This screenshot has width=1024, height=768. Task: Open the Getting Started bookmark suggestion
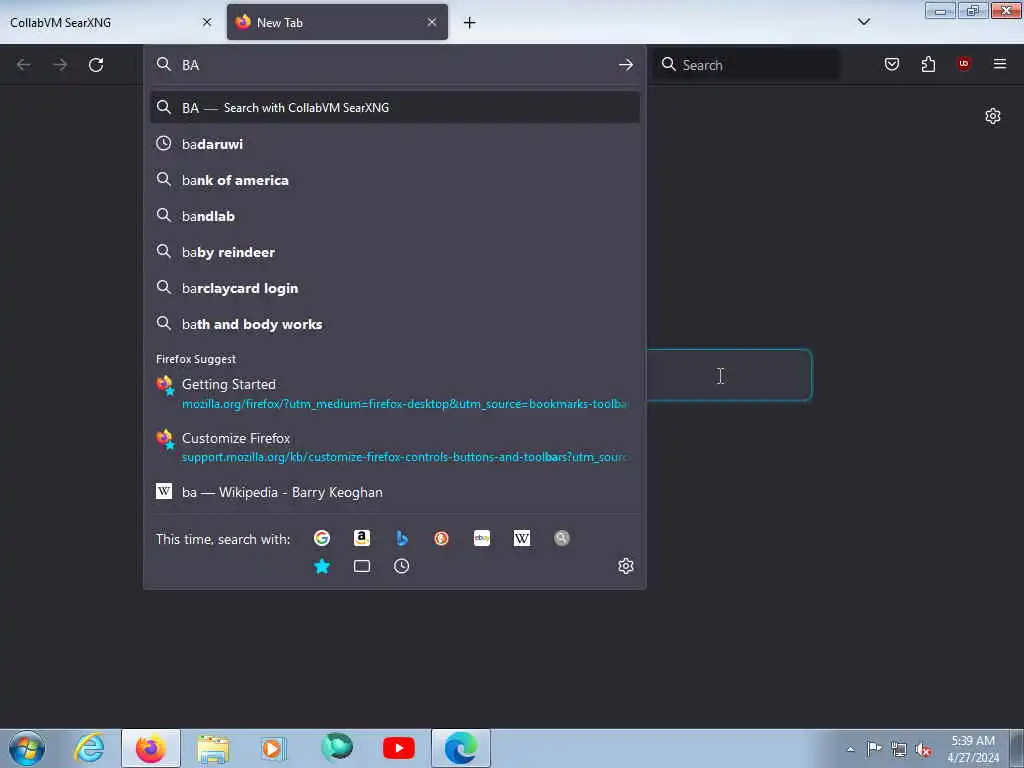pyautogui.click(x=394, y=393)
